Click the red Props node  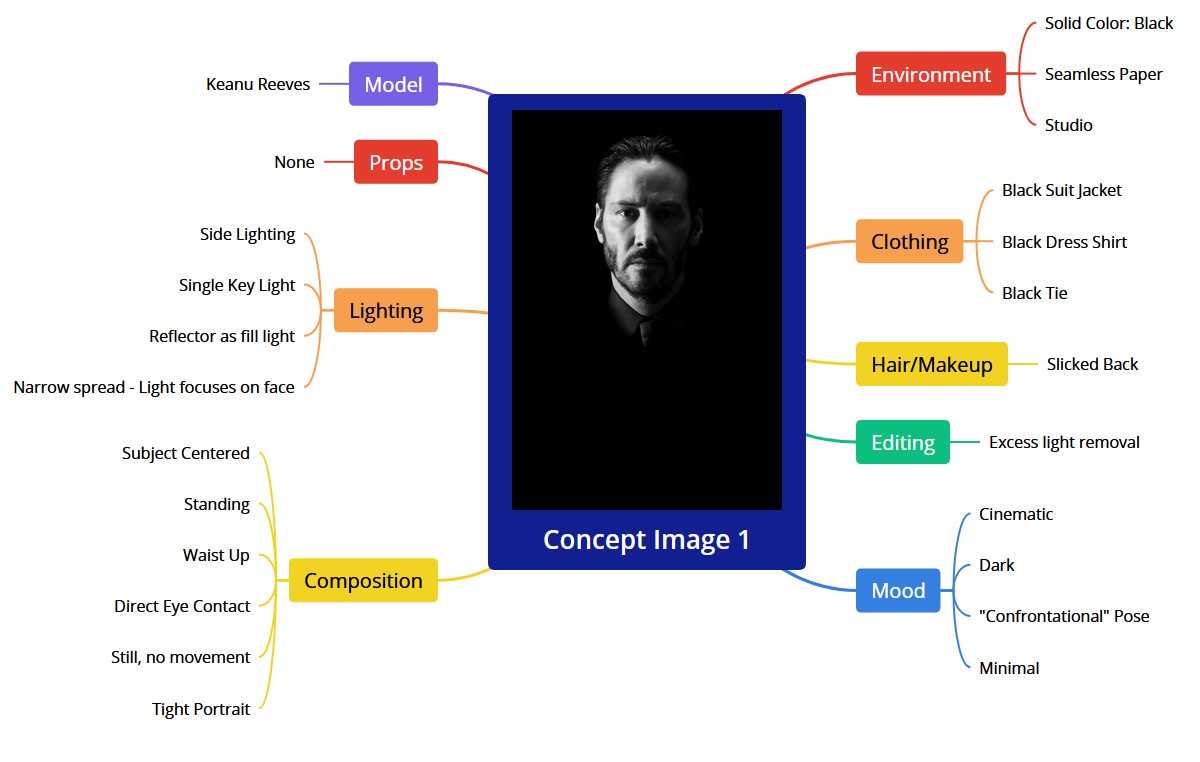[396, 162]
